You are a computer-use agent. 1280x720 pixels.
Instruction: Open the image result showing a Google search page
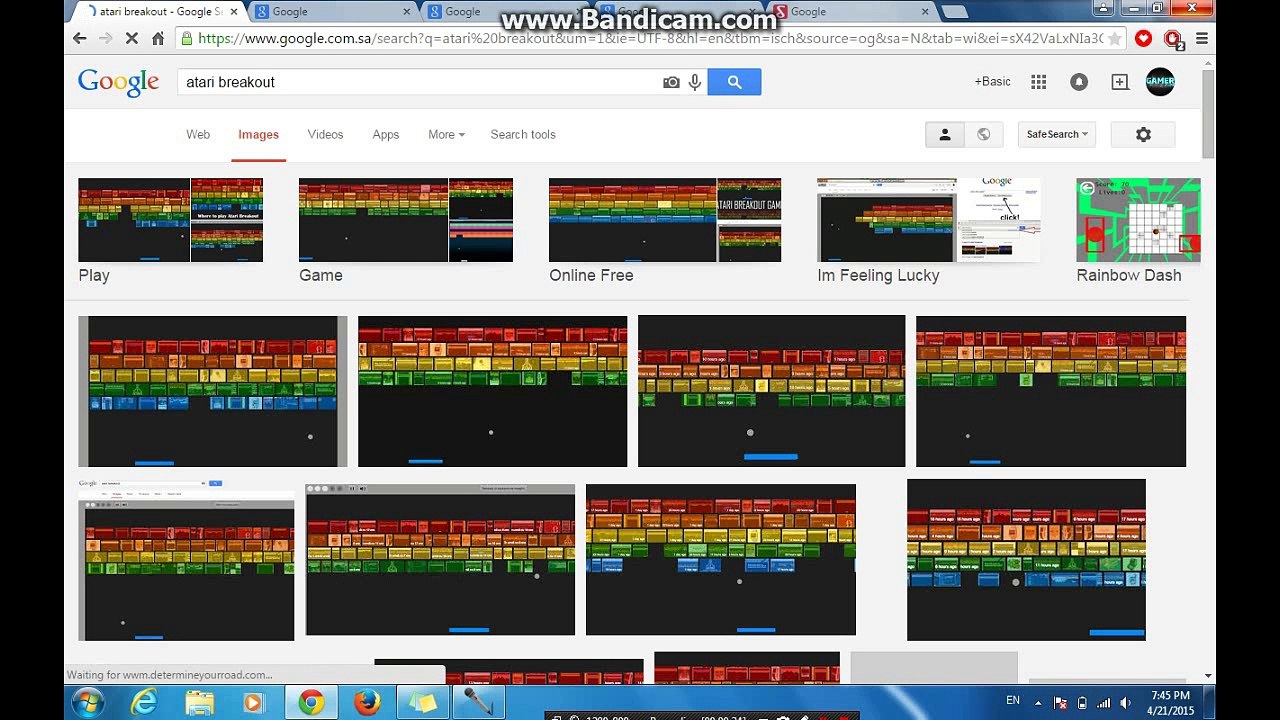click(x=186, y=559)
